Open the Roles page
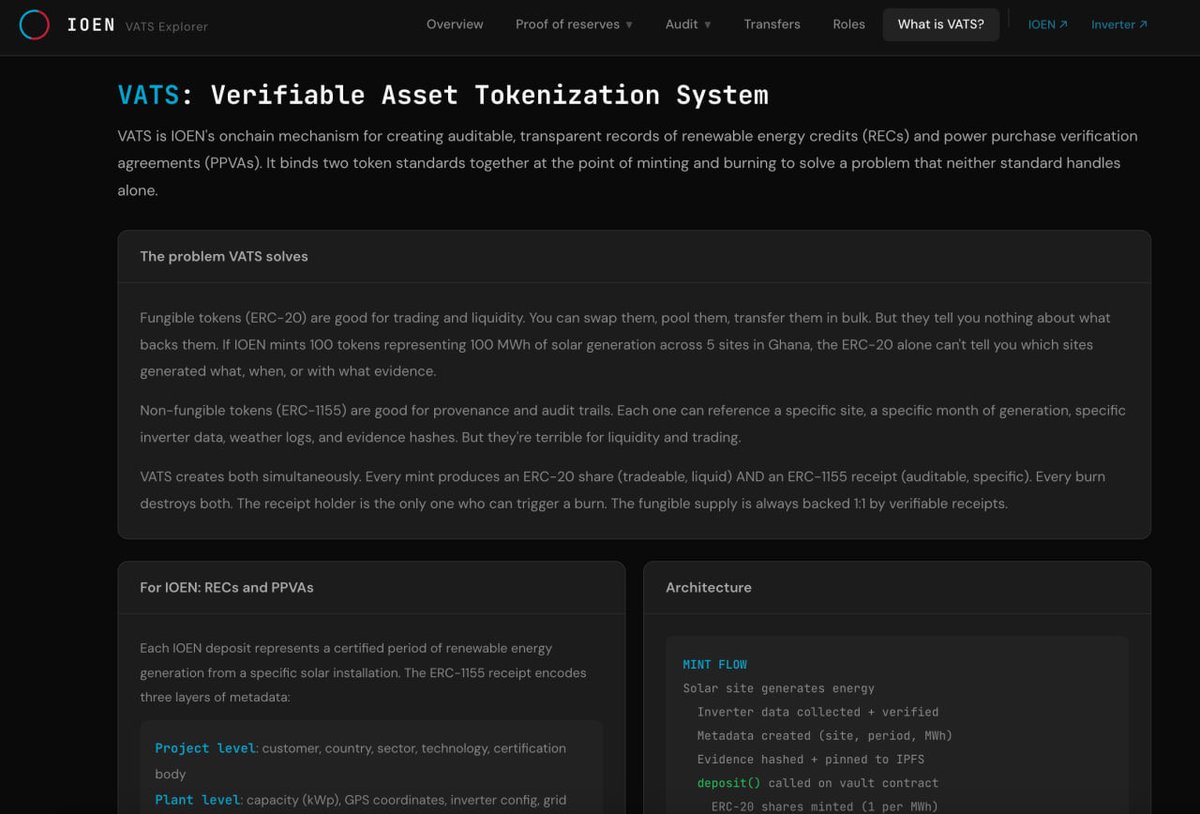Screen dimensions: 1200x814 (849, 24)
